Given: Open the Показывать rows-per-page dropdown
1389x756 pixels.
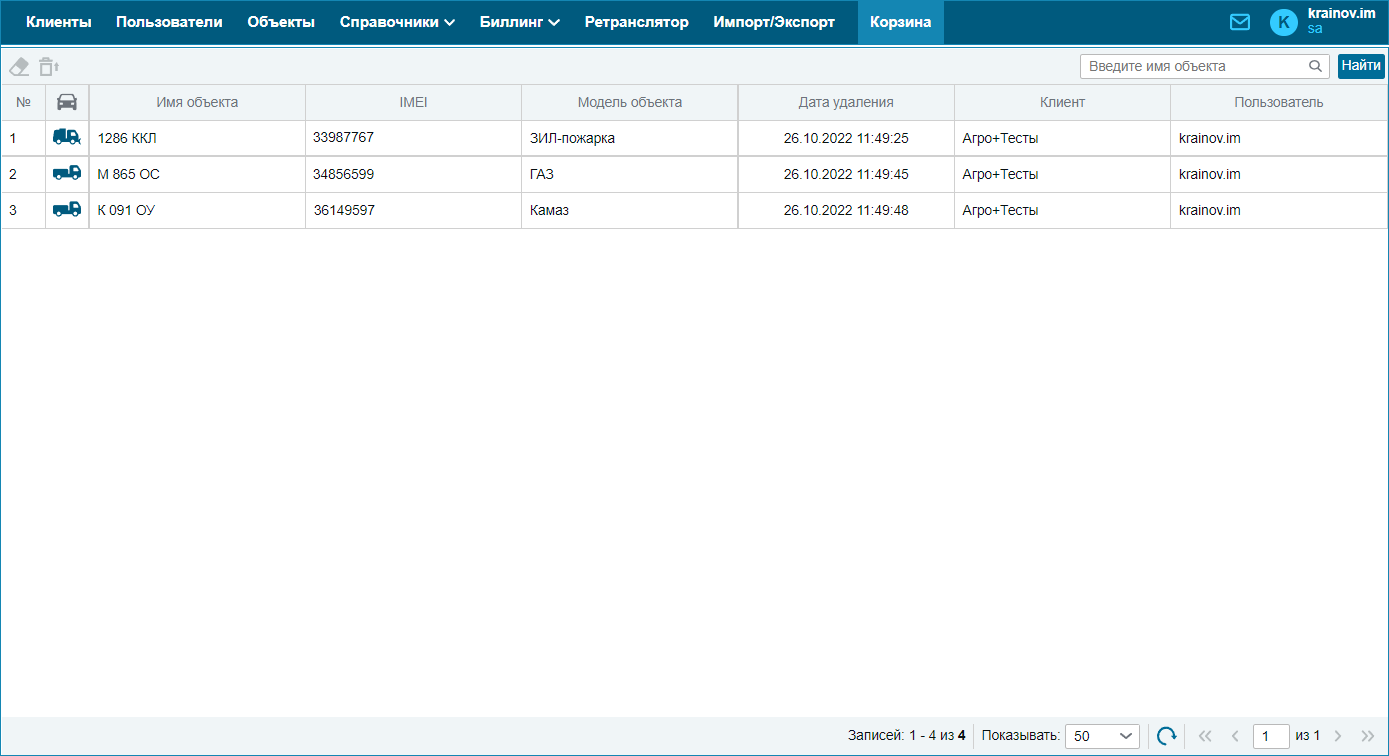Looking at the screenshot, I should (1102, 736).
